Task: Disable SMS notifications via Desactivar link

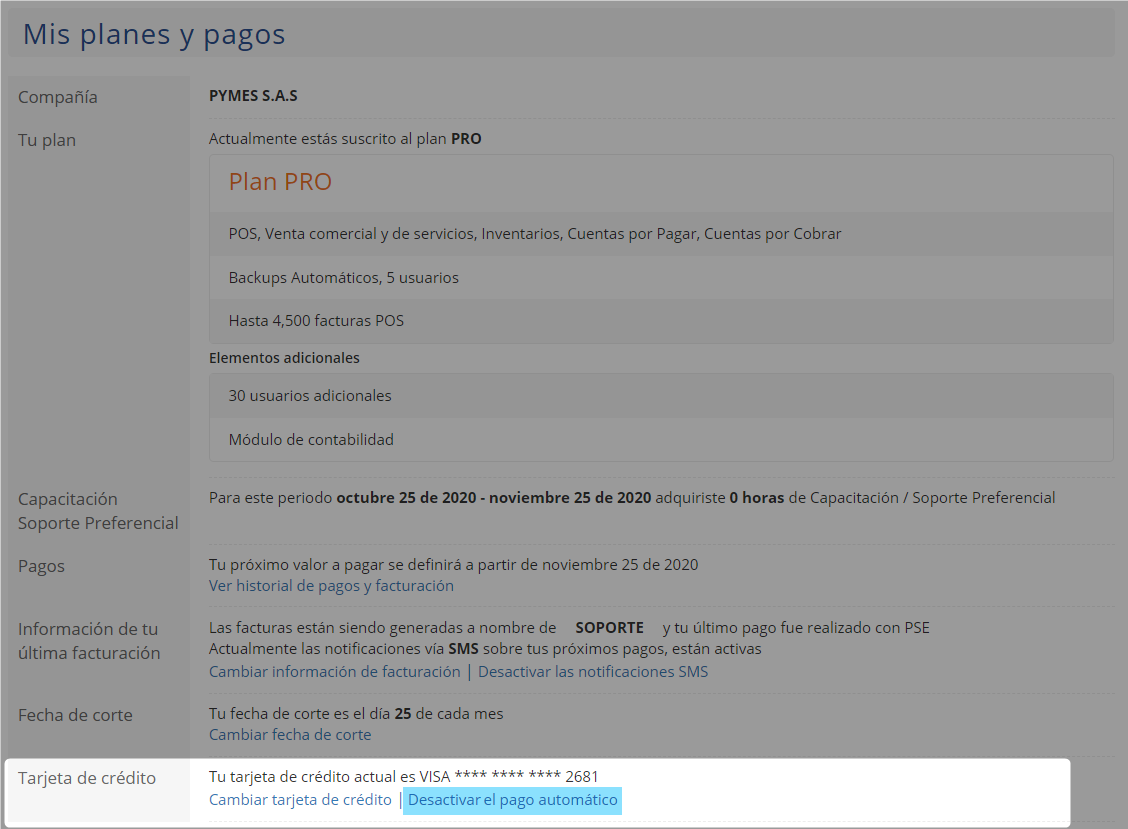Action: 592,672
